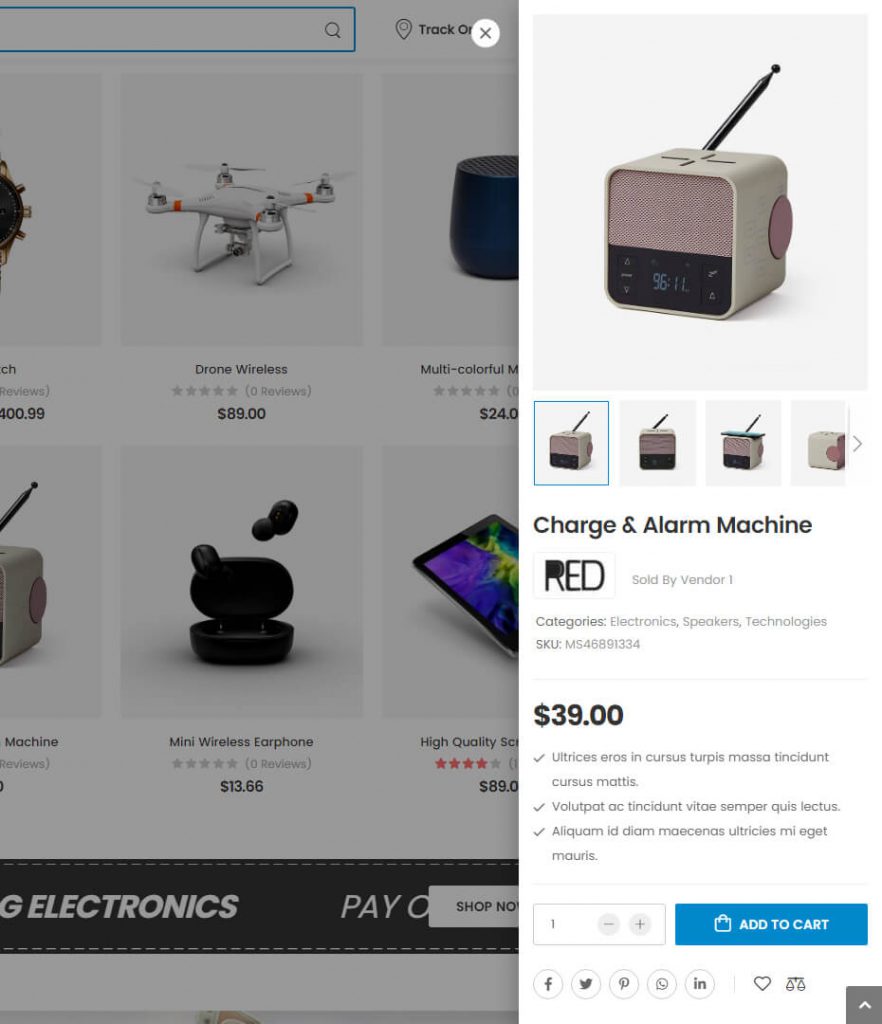The image size is (882, 1024).
Task: Share product on Facebook
Action: click(x=548, y=984)
